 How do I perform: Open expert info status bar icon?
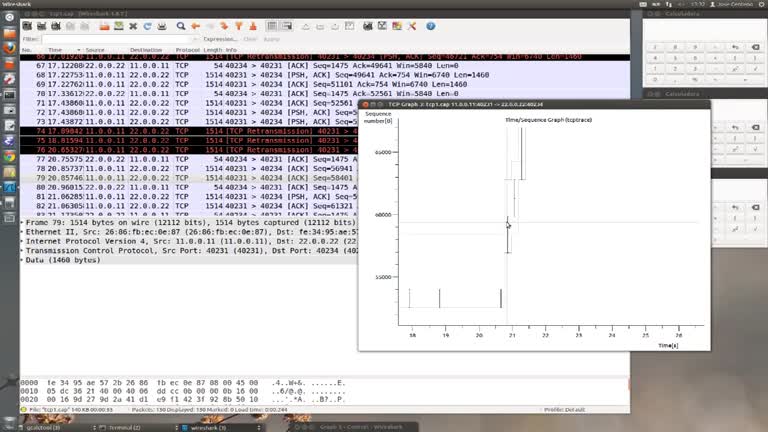tap(24, 409)
